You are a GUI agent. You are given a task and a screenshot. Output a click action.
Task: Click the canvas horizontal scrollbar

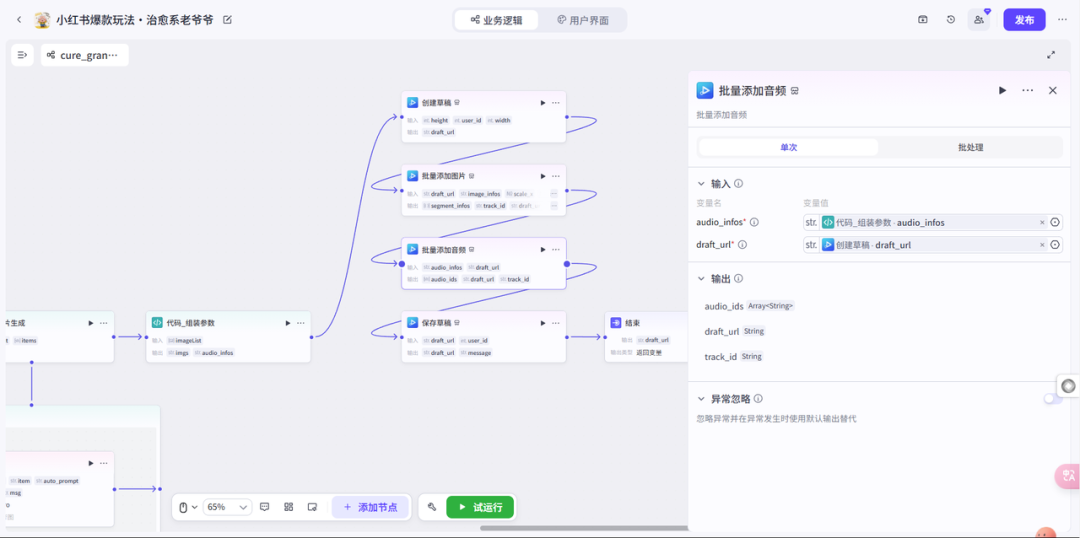point(583,528)
